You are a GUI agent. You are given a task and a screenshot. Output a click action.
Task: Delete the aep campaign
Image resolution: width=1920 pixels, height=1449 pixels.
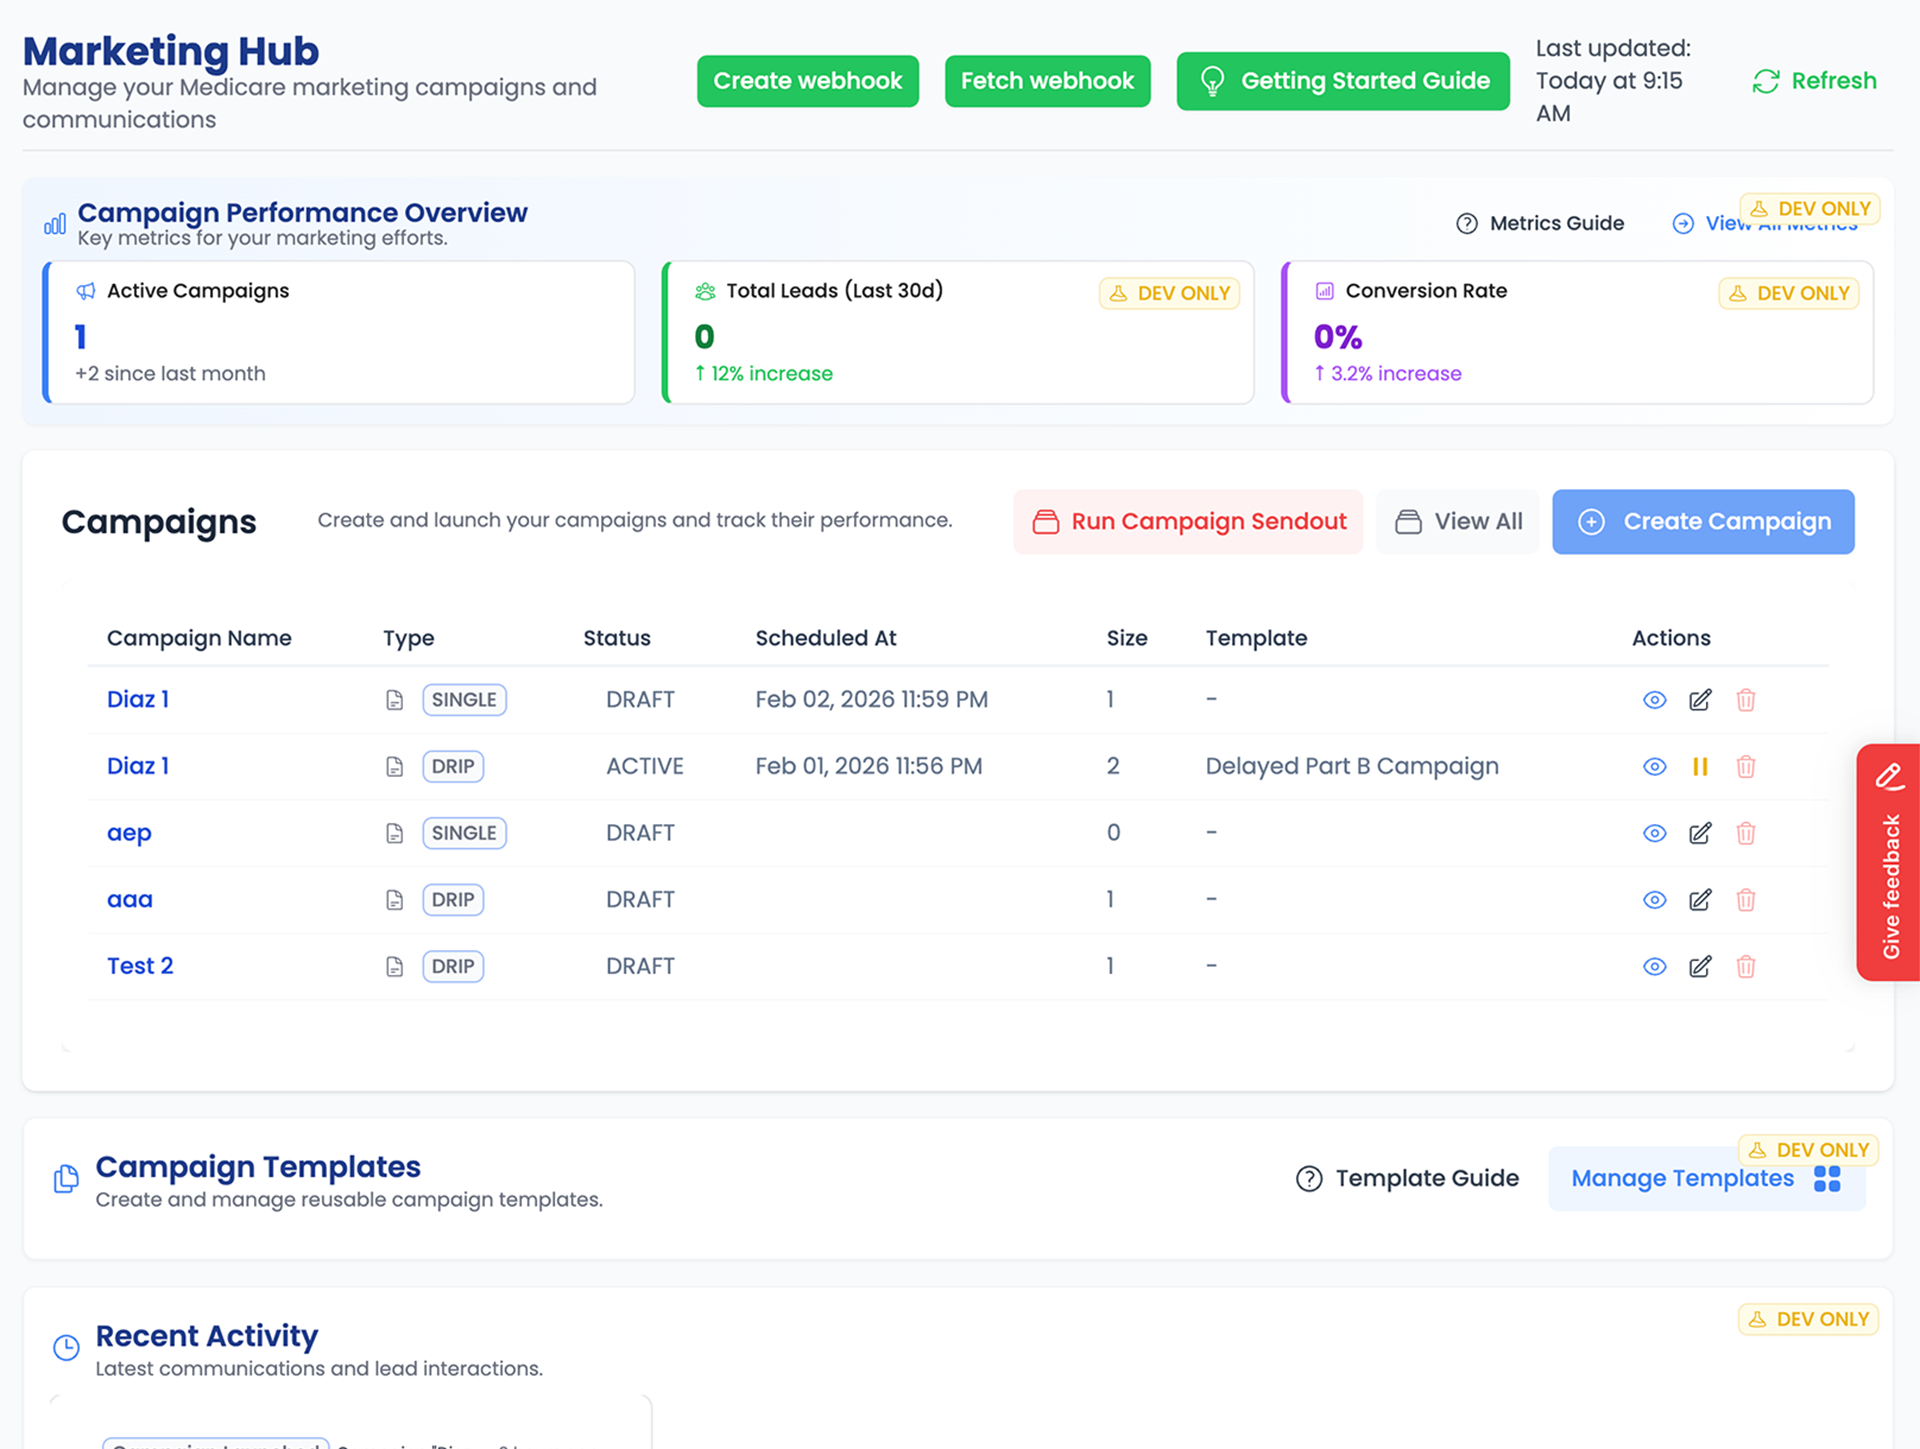coord(1745,833)
